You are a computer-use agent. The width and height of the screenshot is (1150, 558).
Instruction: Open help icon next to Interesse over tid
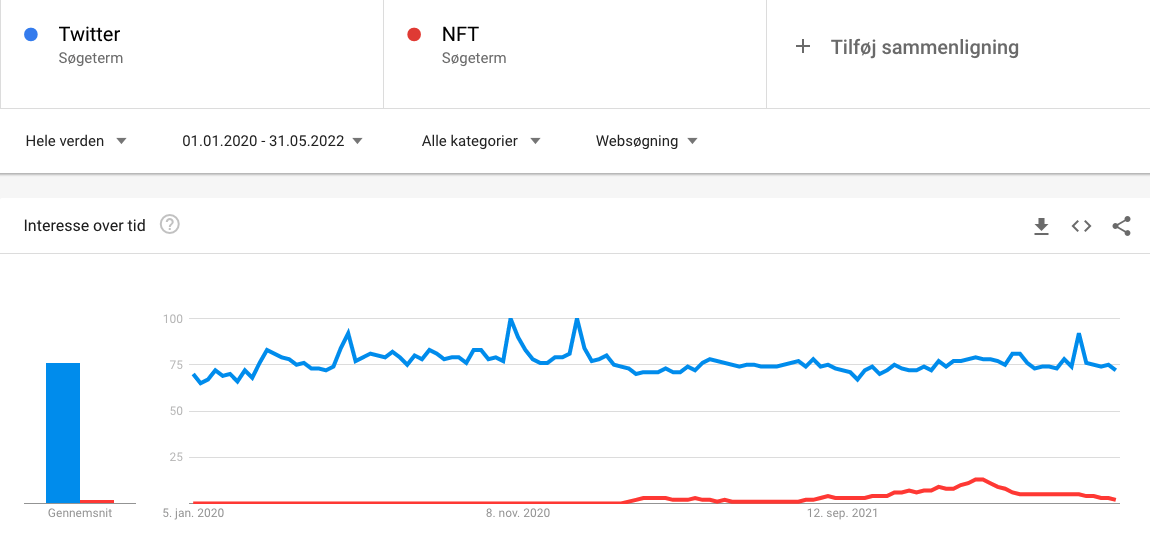pyautogui.click(x=169, y=225)
